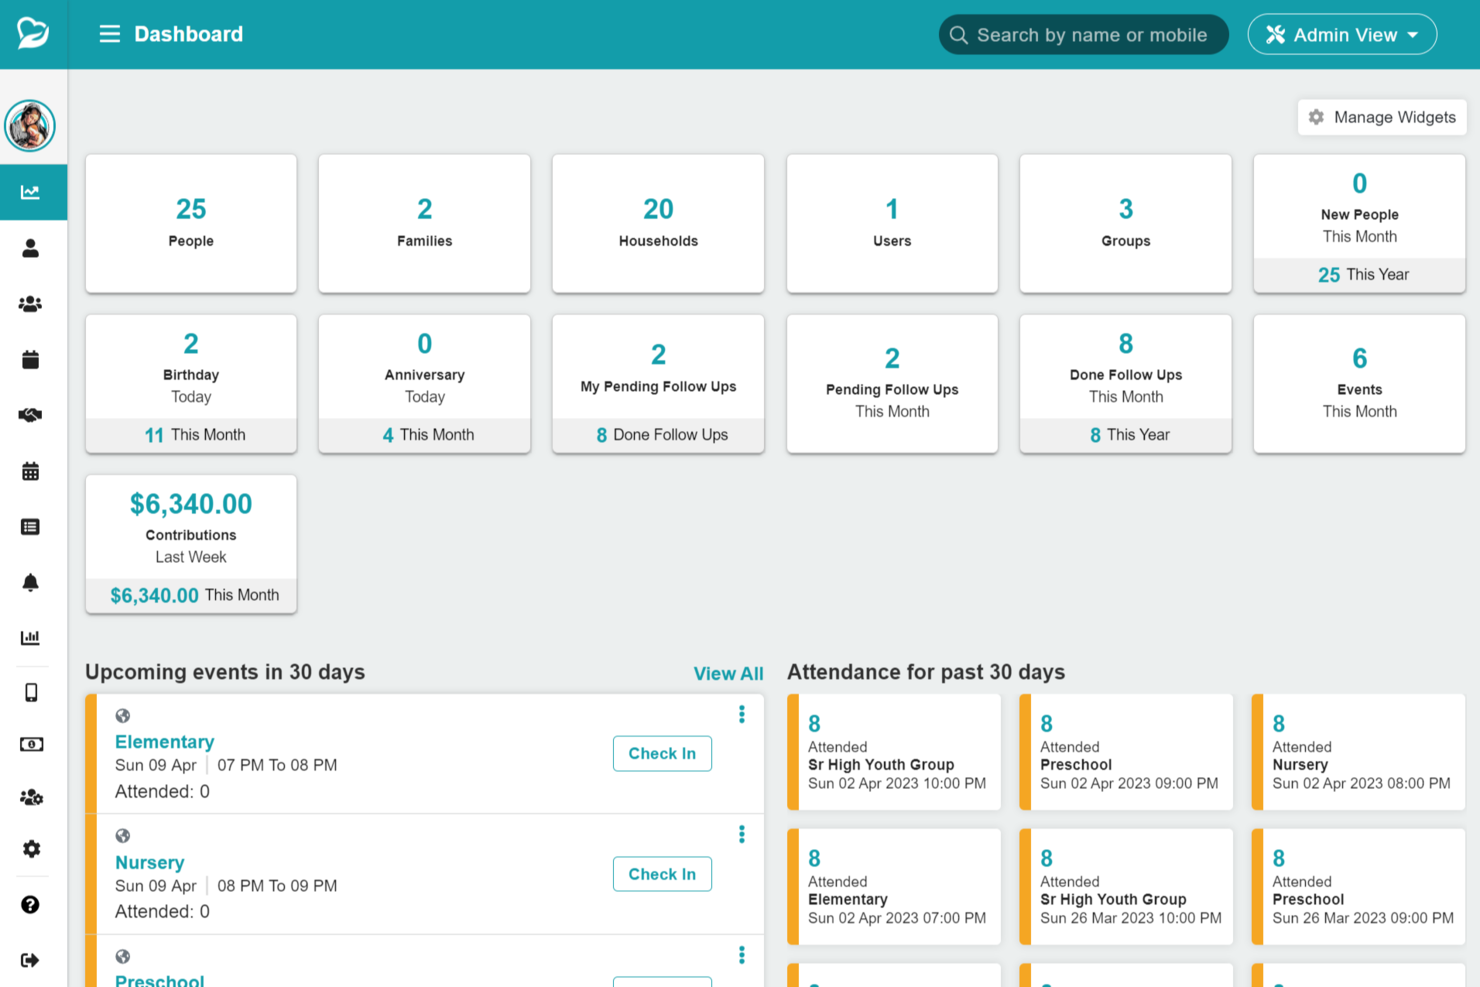Image resolution: width=1480 pixels, height=987 pixels.
Task: Open Manage Widgets
Action: click(x=1382, y=117)
